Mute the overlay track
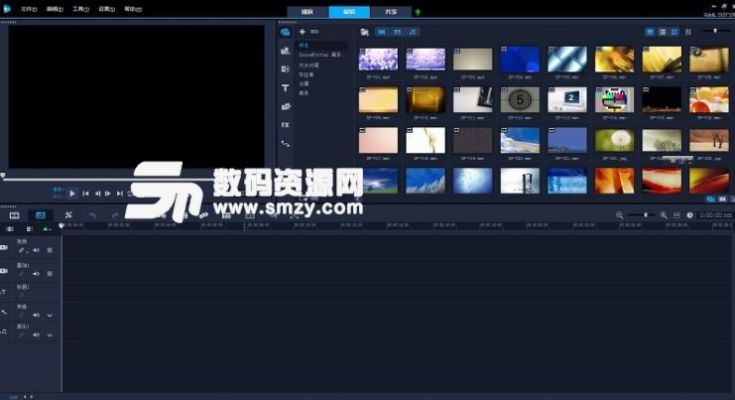 (x=36, y=273)
